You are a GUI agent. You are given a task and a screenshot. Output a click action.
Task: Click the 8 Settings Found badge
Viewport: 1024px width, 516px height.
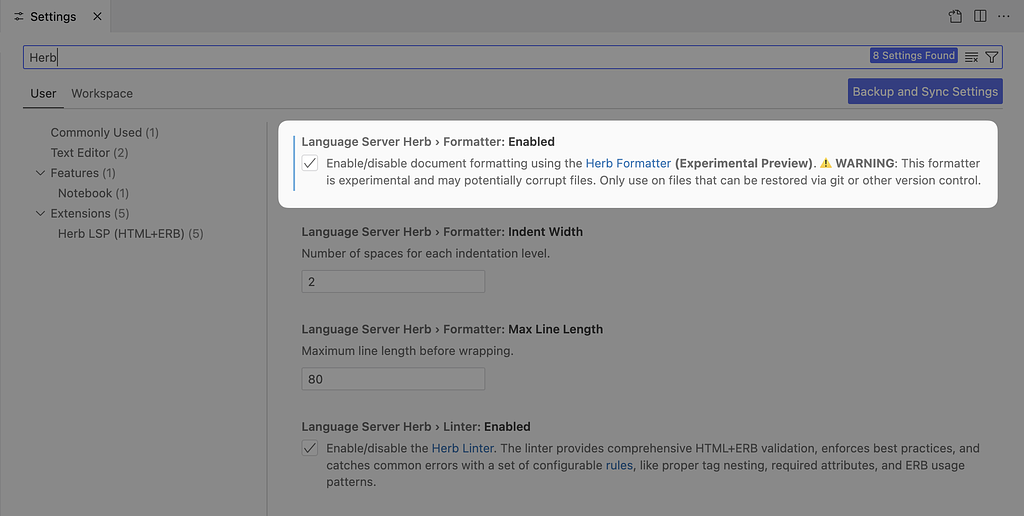click(x=914, y=56)
